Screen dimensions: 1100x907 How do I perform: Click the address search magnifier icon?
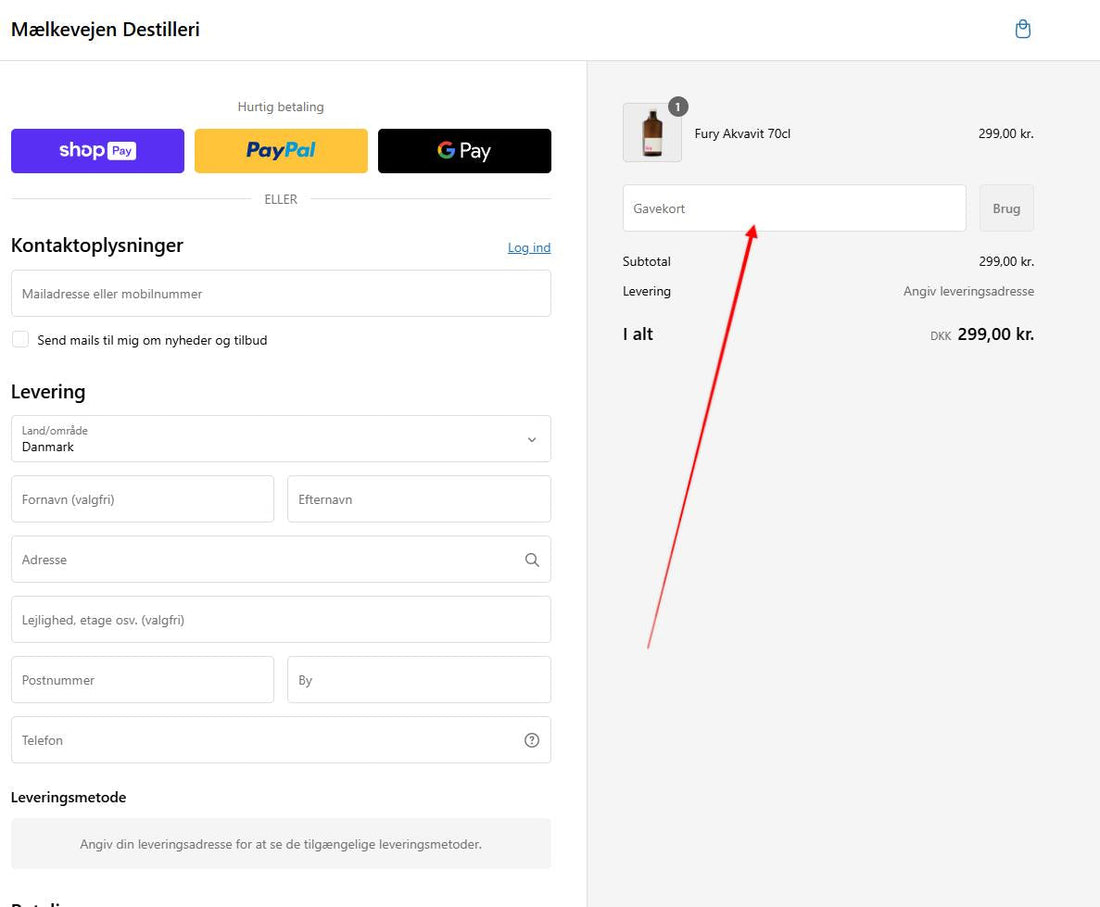(532, 560)
